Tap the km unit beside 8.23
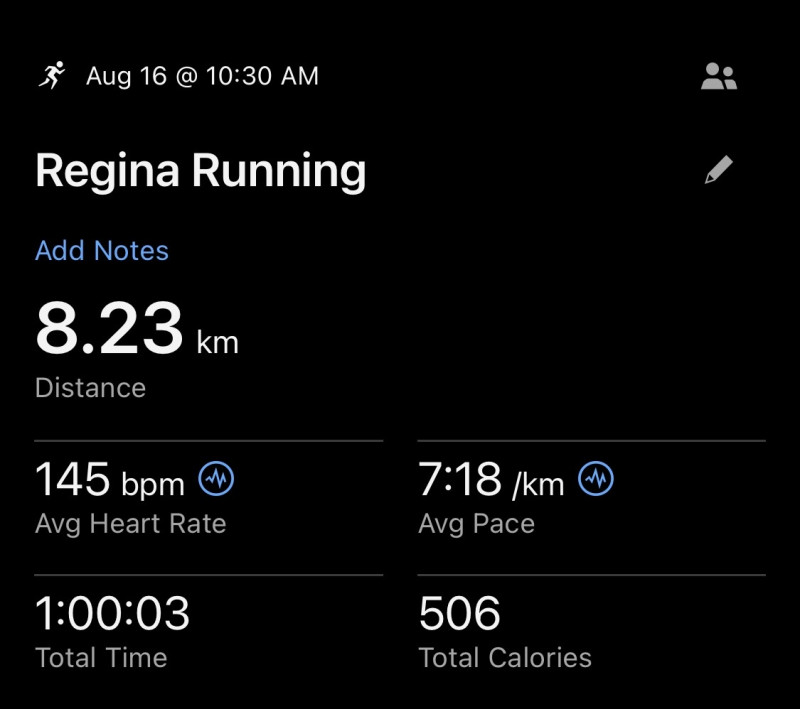The height and width of the screenshot is (709, 800). (217, 342)
